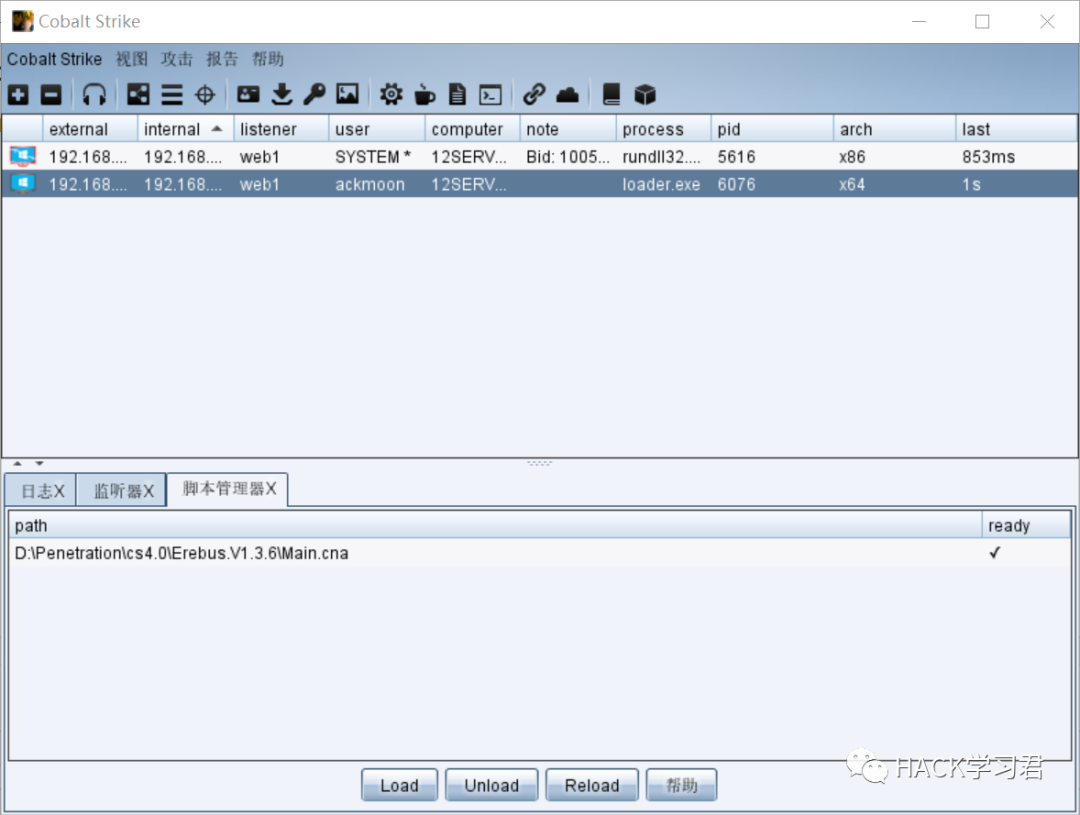Sort by the internal column header
1080x815 pixels.
tap(186, 130)
